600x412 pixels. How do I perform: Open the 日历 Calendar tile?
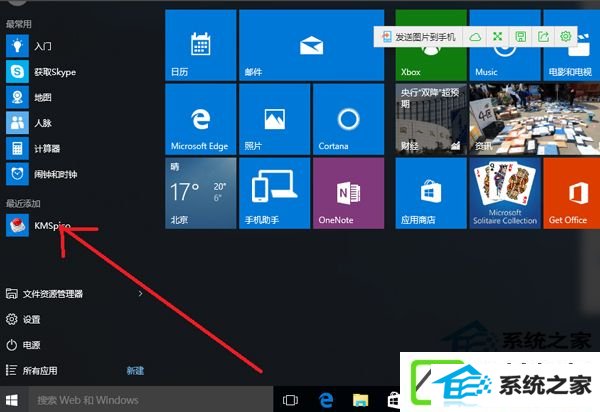[x=201, y=45]
